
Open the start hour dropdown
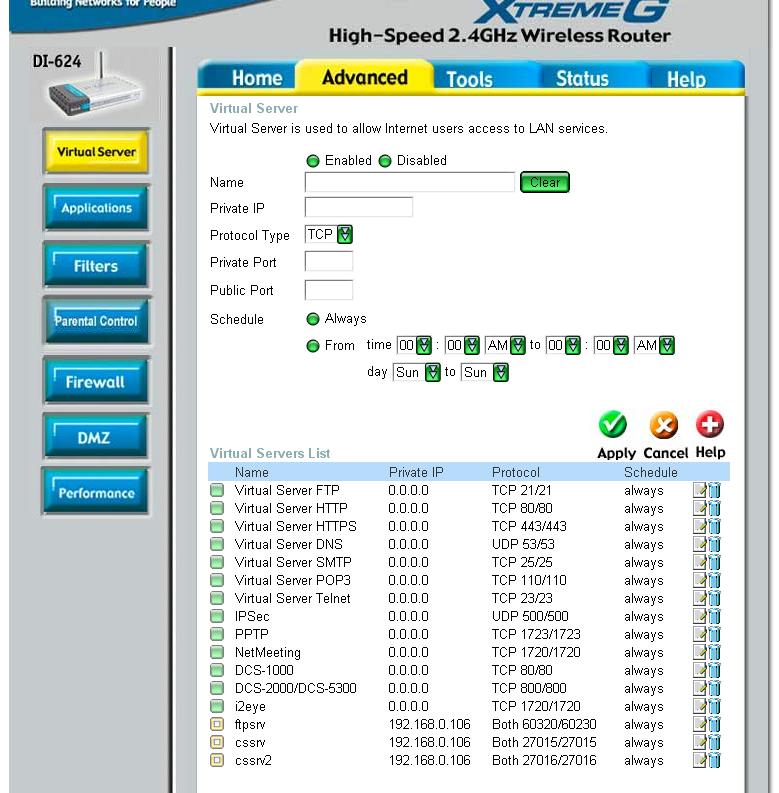point(414,345)
